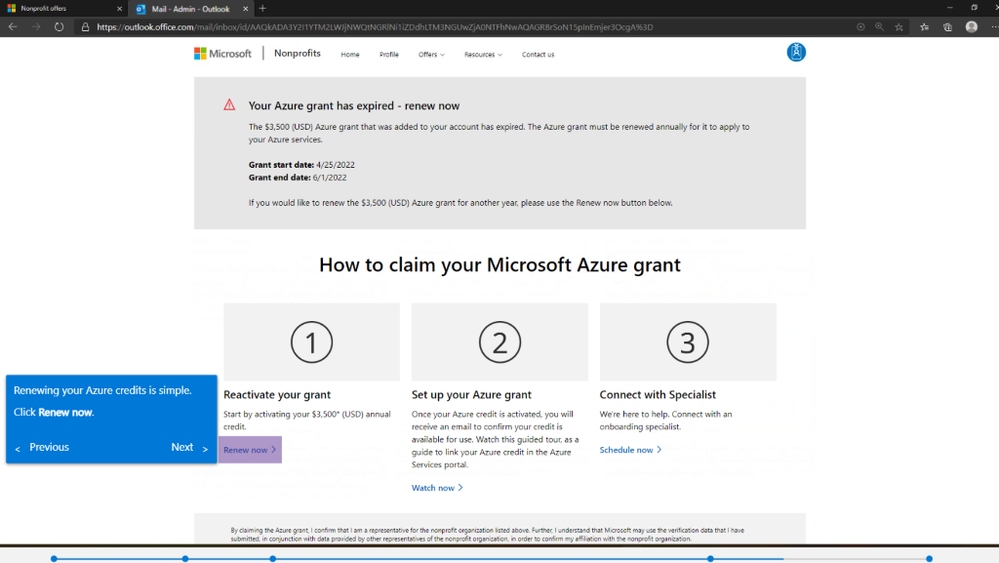This screenshot has height=563, width=999.
Task: Open the browser profile avatar
Action: click(x=972, y=27)
